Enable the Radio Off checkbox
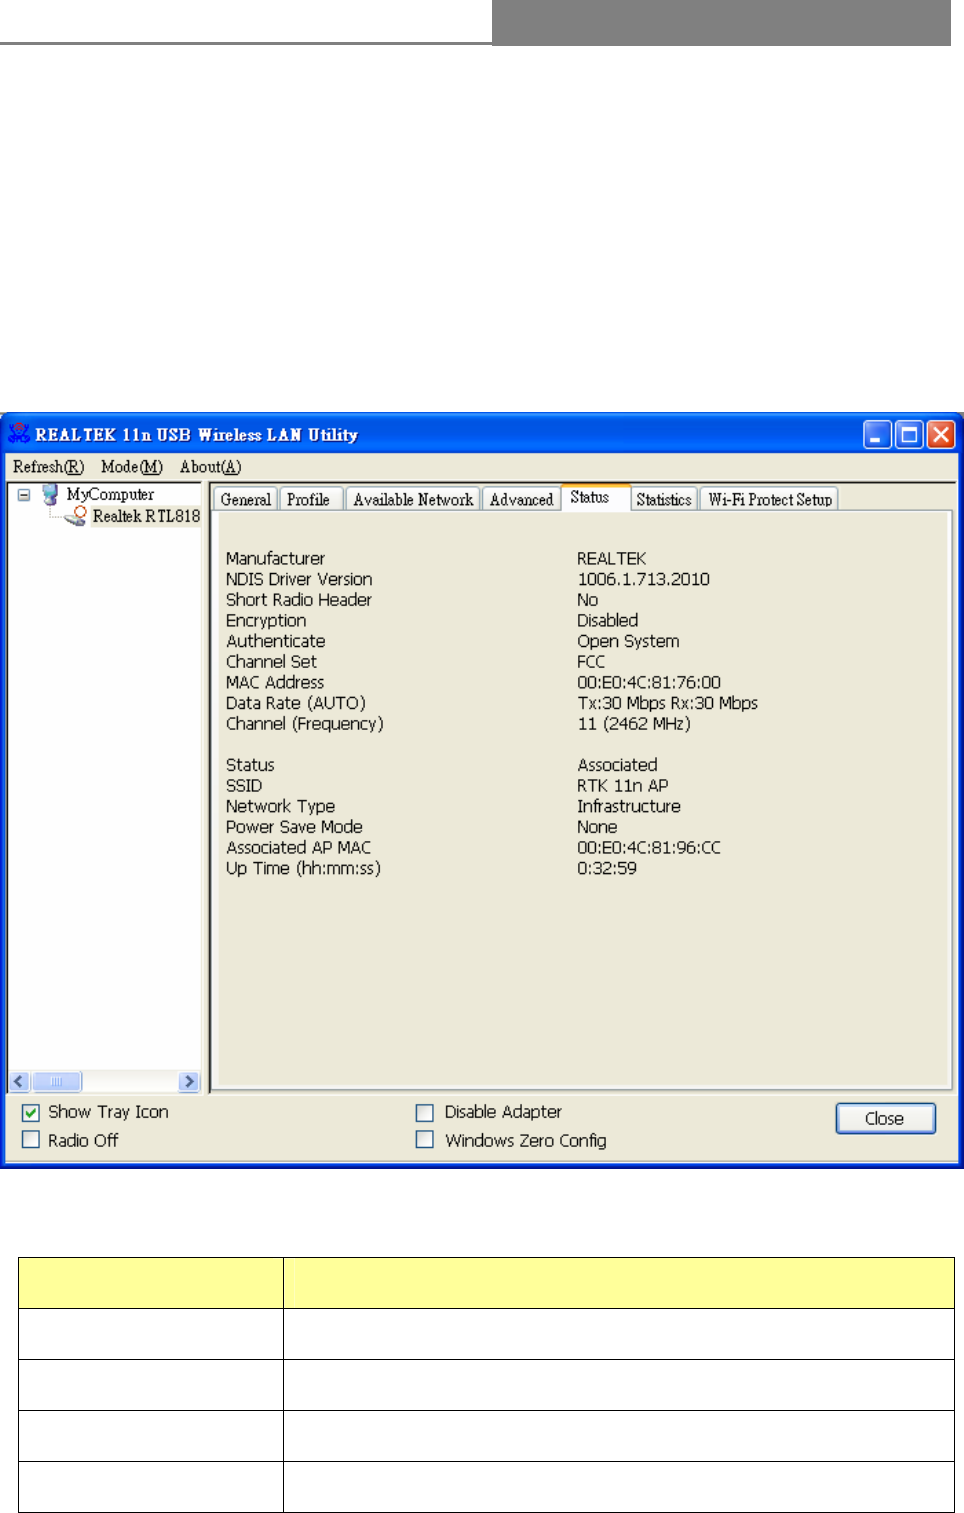The height and width of the screenshot is (1513, 964). [31, 1140]
